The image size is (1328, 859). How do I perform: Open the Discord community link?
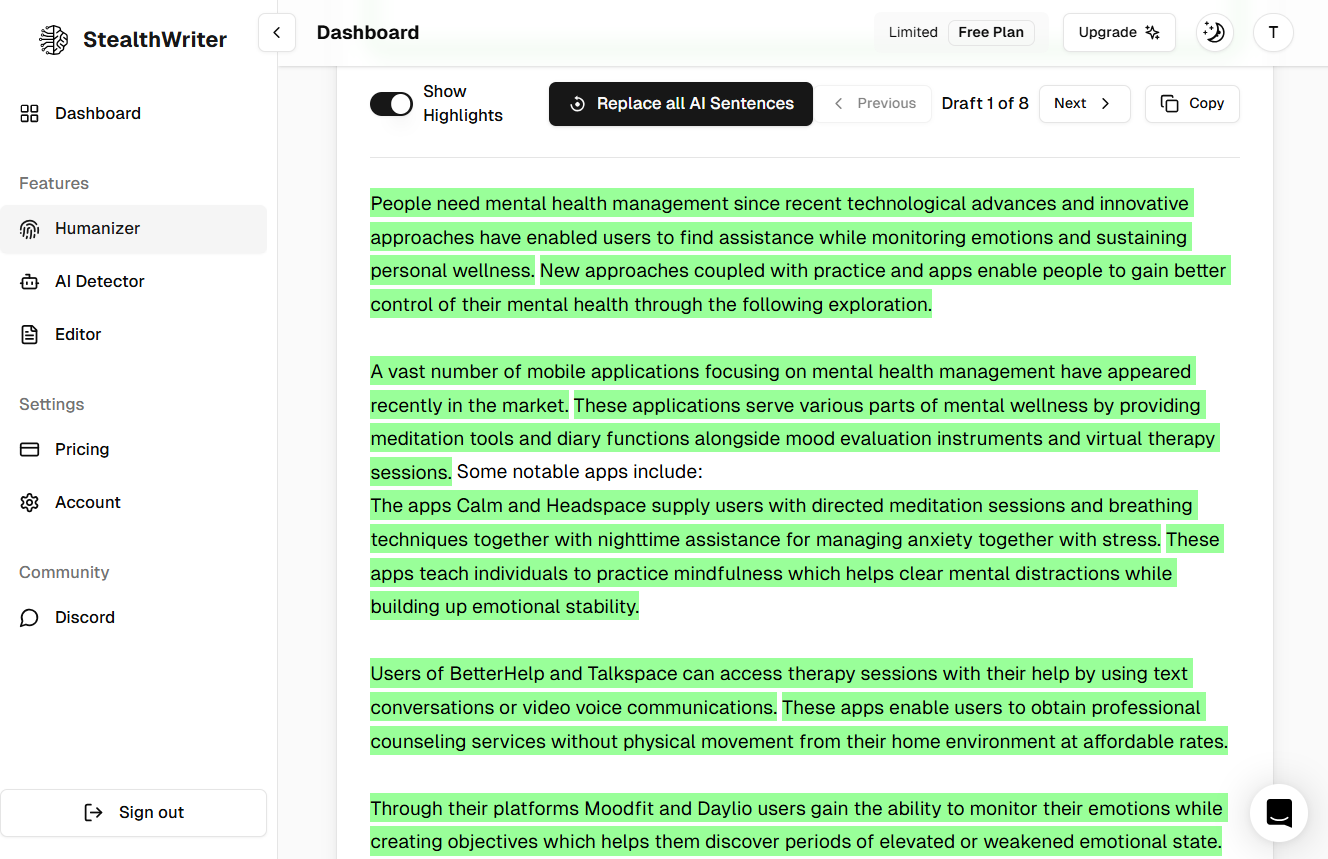pyautogui.click(x=134, y=618)
